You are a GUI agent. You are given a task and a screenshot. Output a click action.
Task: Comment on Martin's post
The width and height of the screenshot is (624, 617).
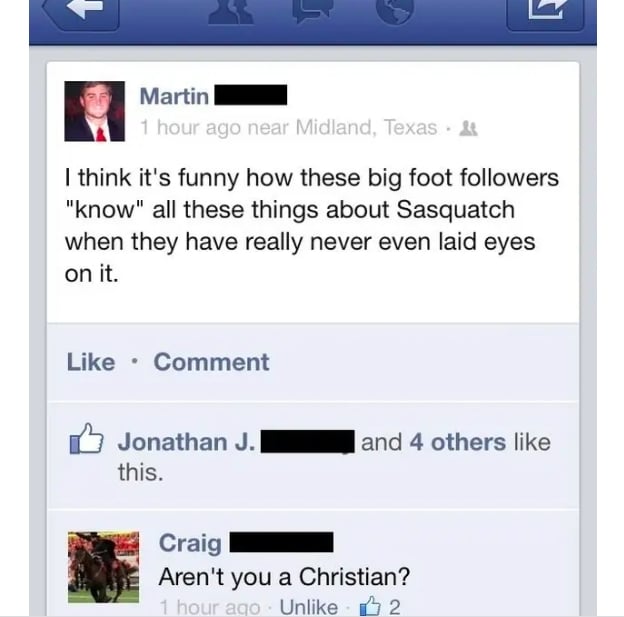[x=211, y=362]
